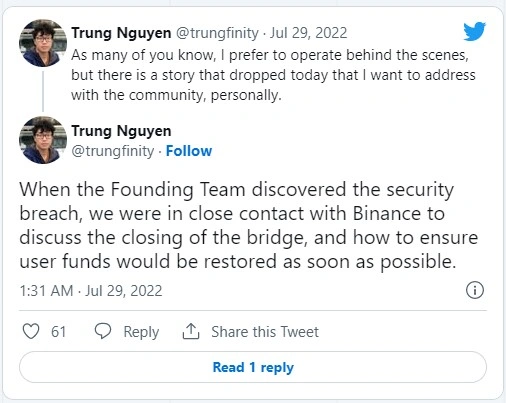
Task: Open the 1:31 AM · Jul 29, 2022 timestamp
Action: (91, 291)
